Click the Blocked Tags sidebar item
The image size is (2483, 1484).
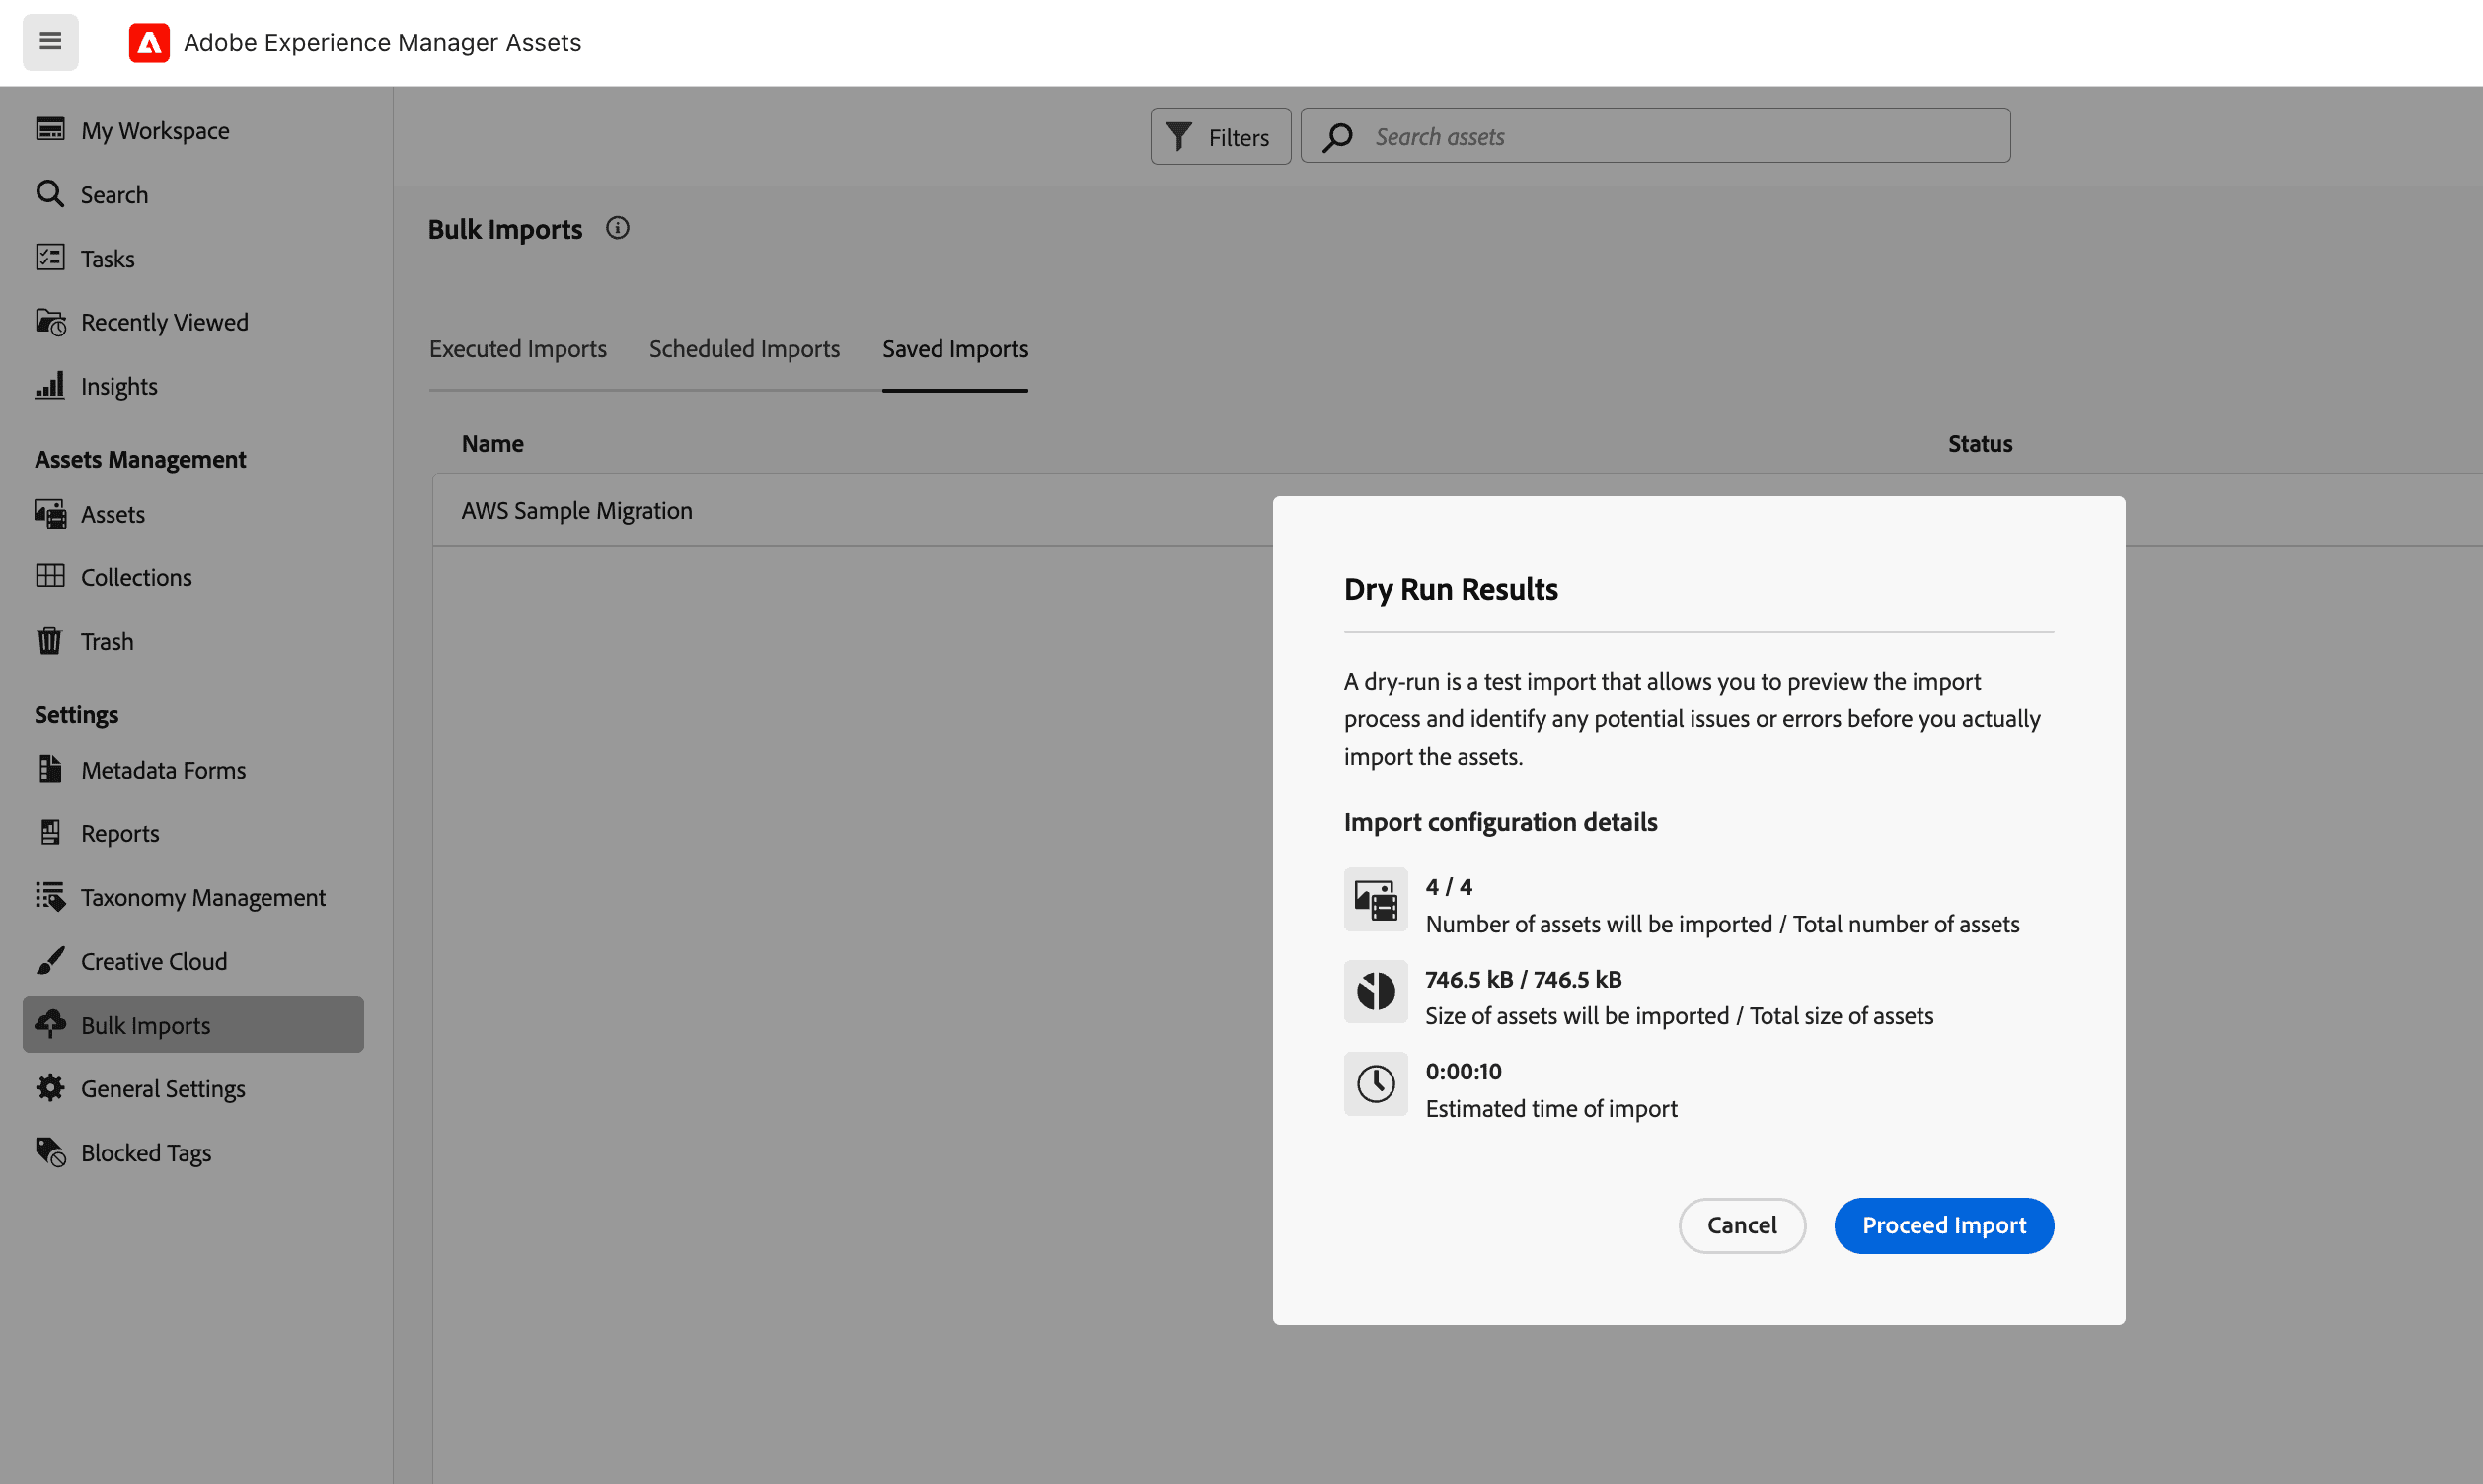tap(147, 1151)
